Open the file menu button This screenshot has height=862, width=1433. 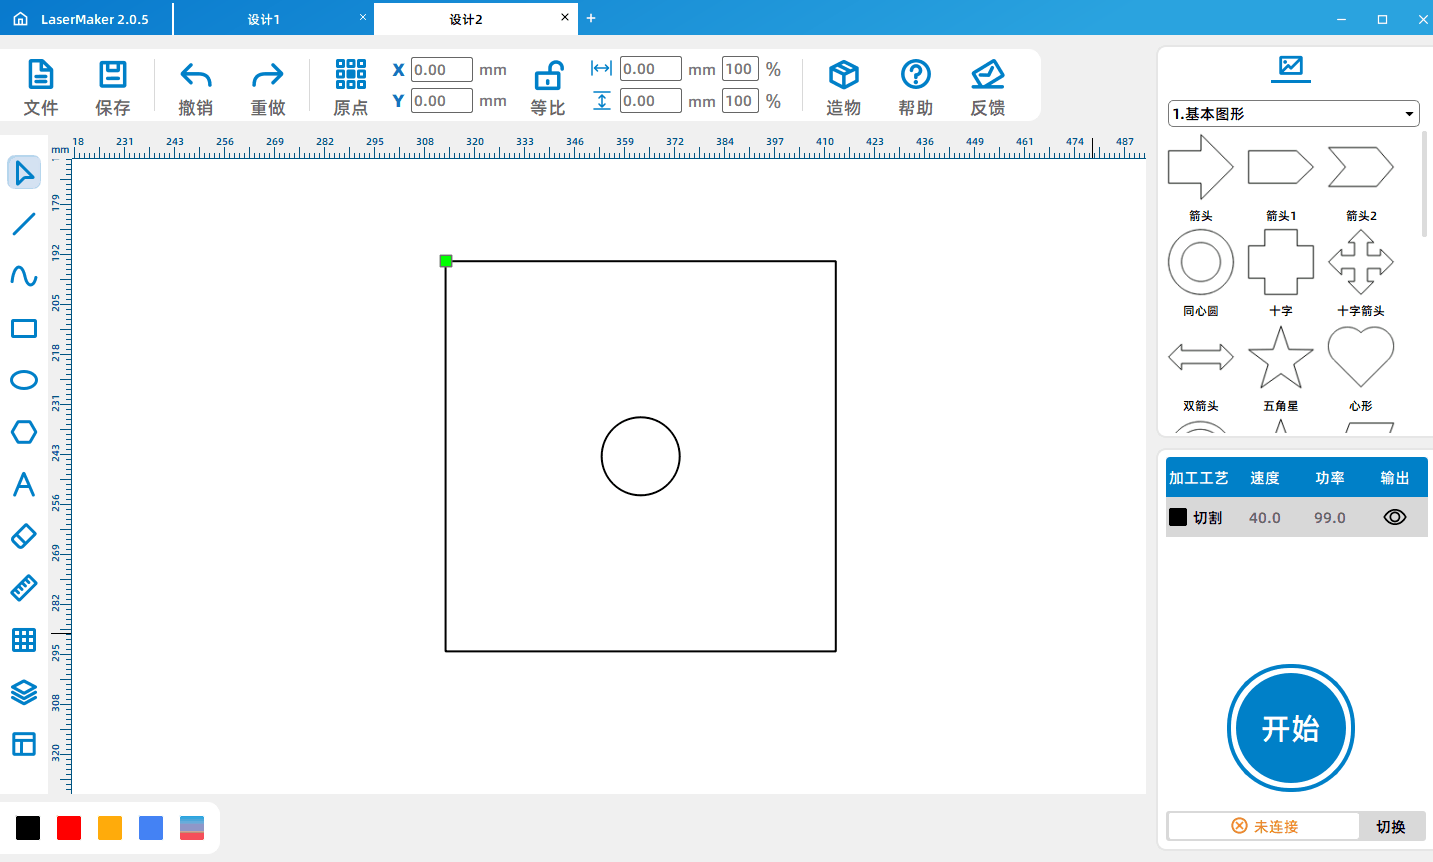(x=41, y=87)
